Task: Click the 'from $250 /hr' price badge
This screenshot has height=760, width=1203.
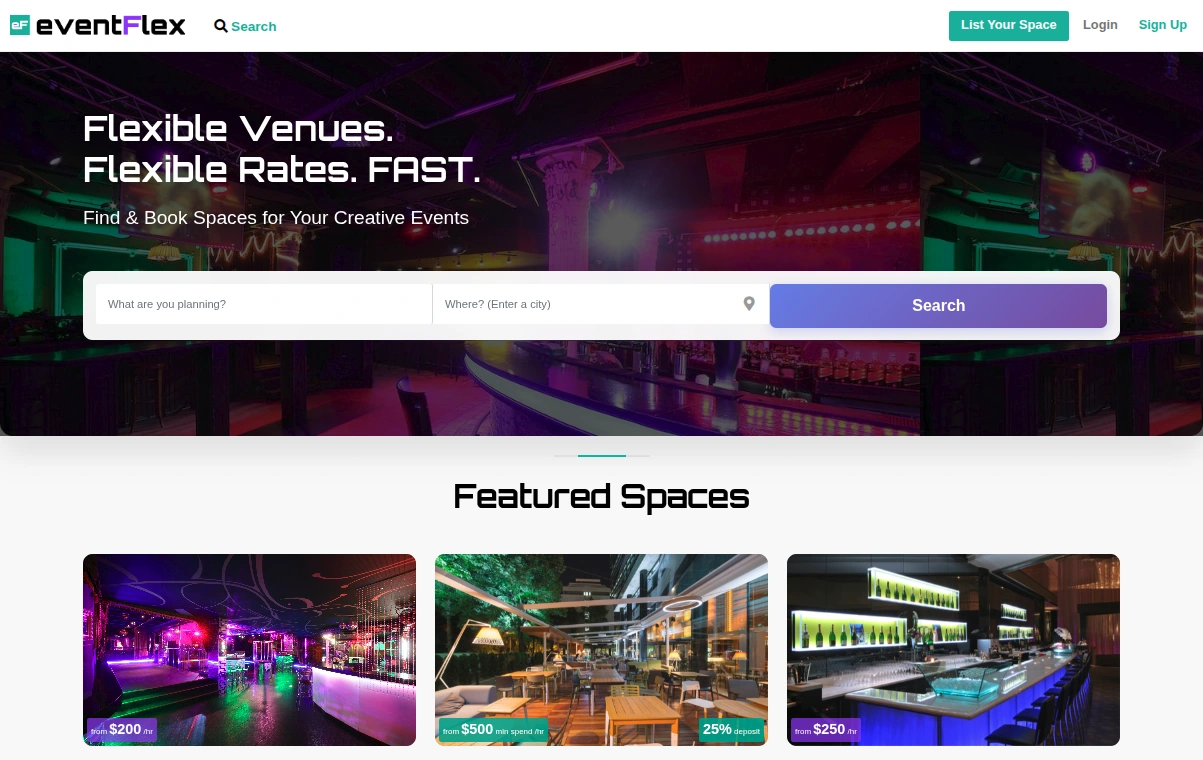Action: tap(826, 730)
